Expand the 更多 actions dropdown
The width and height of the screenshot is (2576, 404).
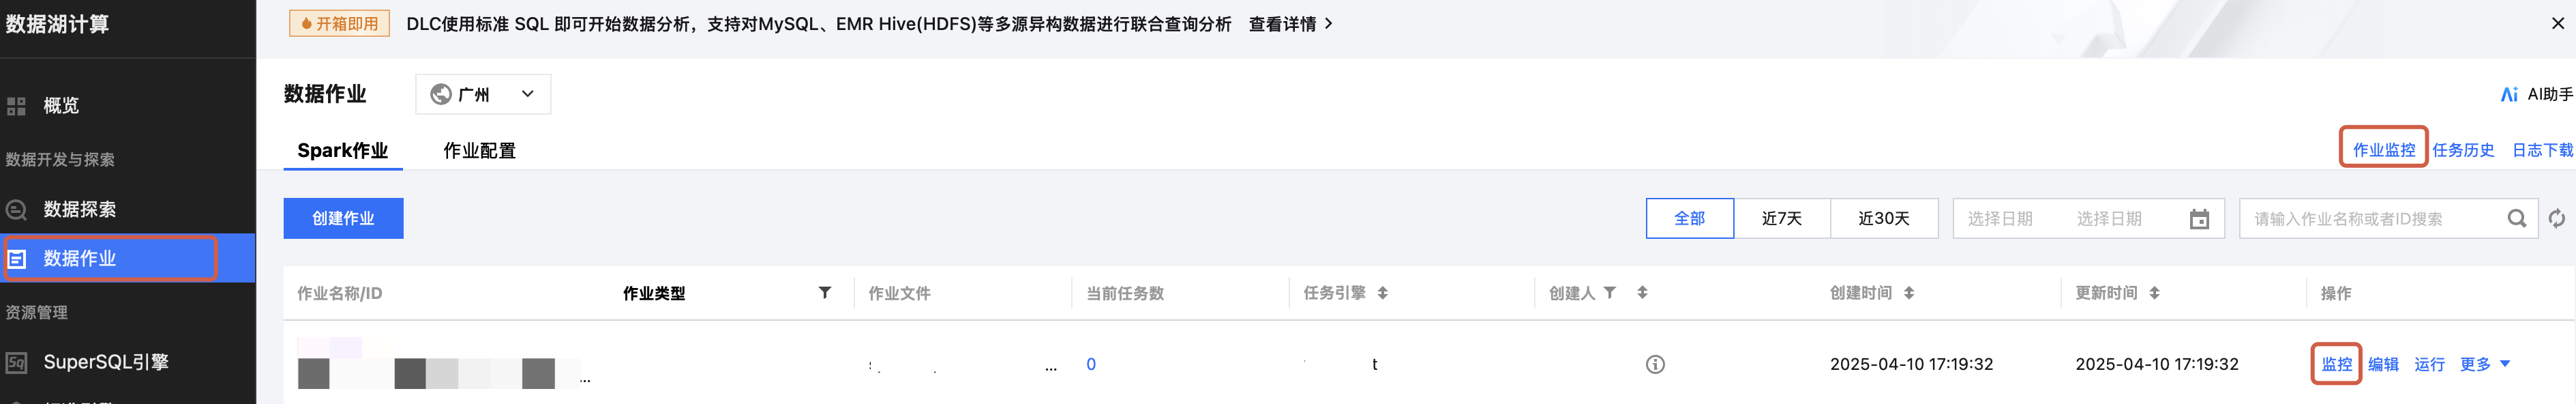[x=2484, y=364]
